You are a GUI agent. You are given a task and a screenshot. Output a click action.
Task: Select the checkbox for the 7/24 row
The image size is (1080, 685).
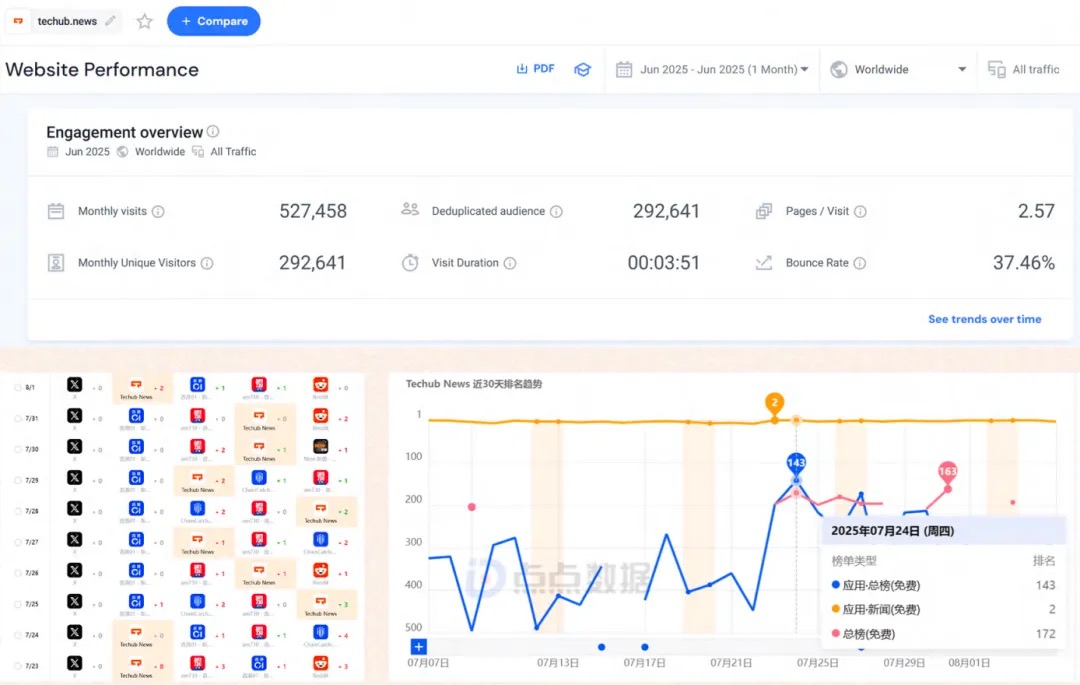pos(18,634)
